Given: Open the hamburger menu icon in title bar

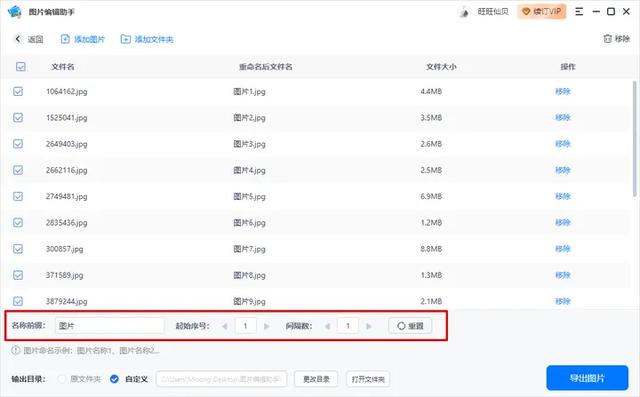Looking at the screenshot, I should tap(579, 12).
